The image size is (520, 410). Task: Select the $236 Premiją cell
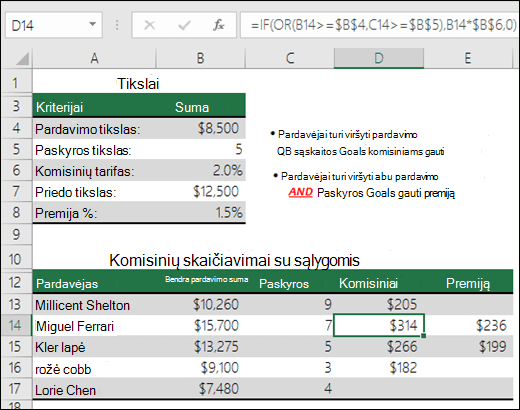[468, 326]
